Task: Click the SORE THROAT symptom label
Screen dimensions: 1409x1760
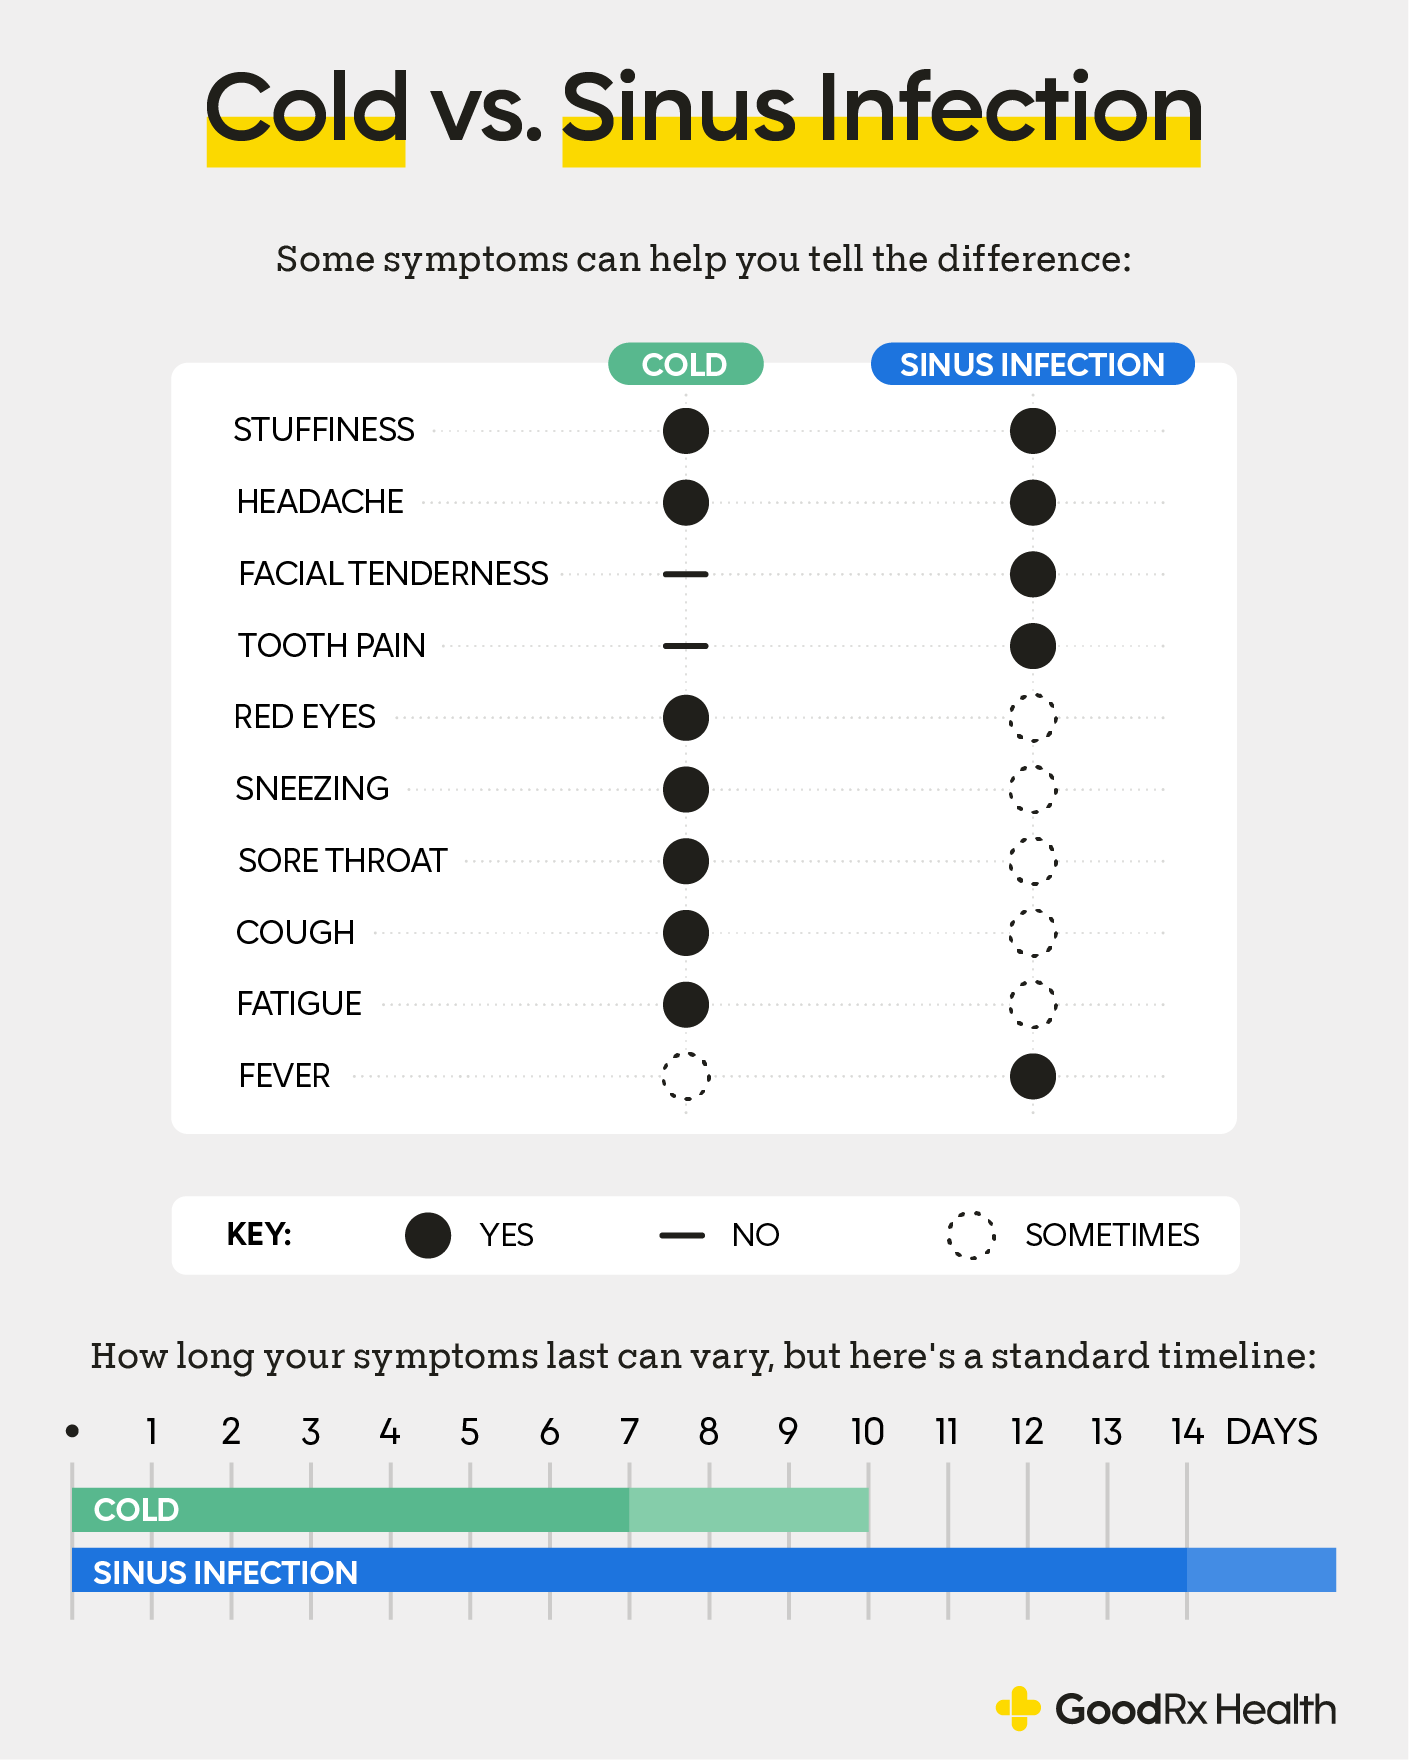Action: click(x=342, y=861)
